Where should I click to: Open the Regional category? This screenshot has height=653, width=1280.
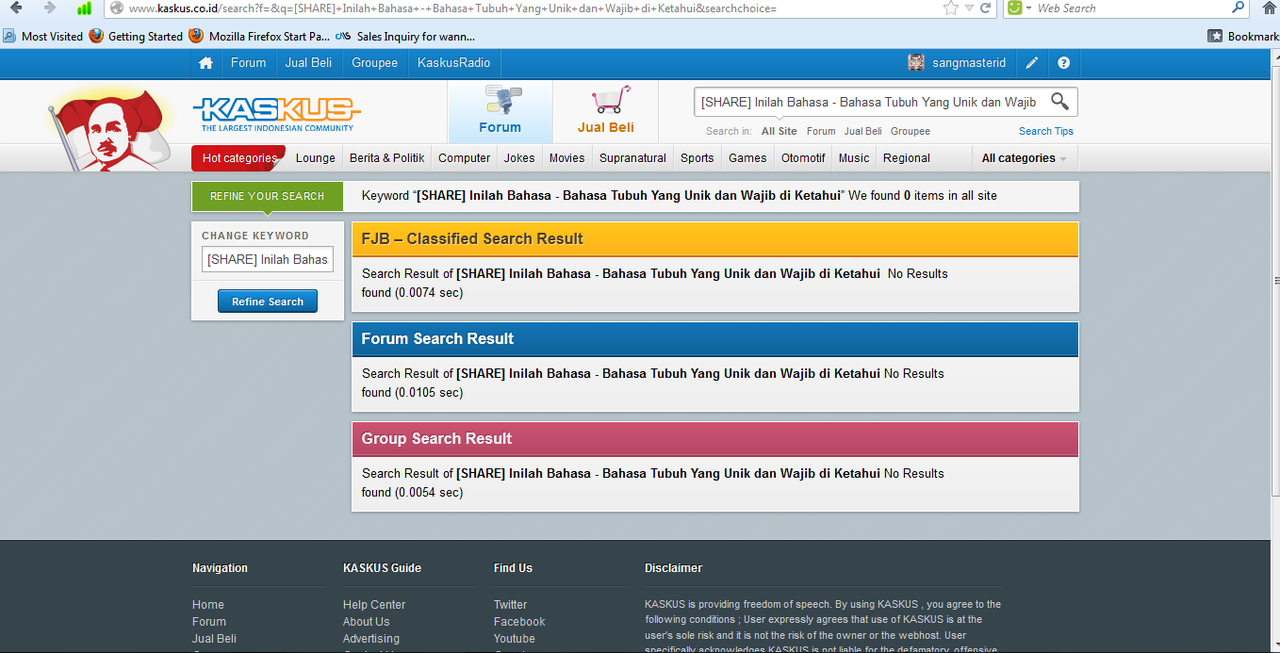[x=907, y=158]
